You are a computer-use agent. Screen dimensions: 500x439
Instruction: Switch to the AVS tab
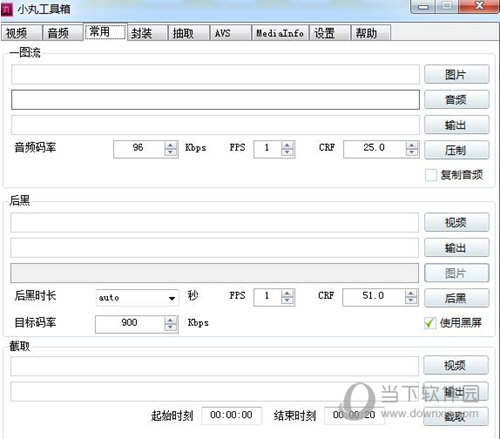[230, 33]
